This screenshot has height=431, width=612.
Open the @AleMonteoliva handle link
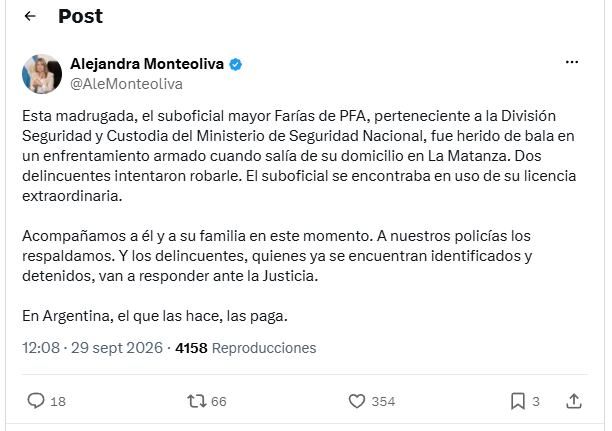[x=126, y=84]
